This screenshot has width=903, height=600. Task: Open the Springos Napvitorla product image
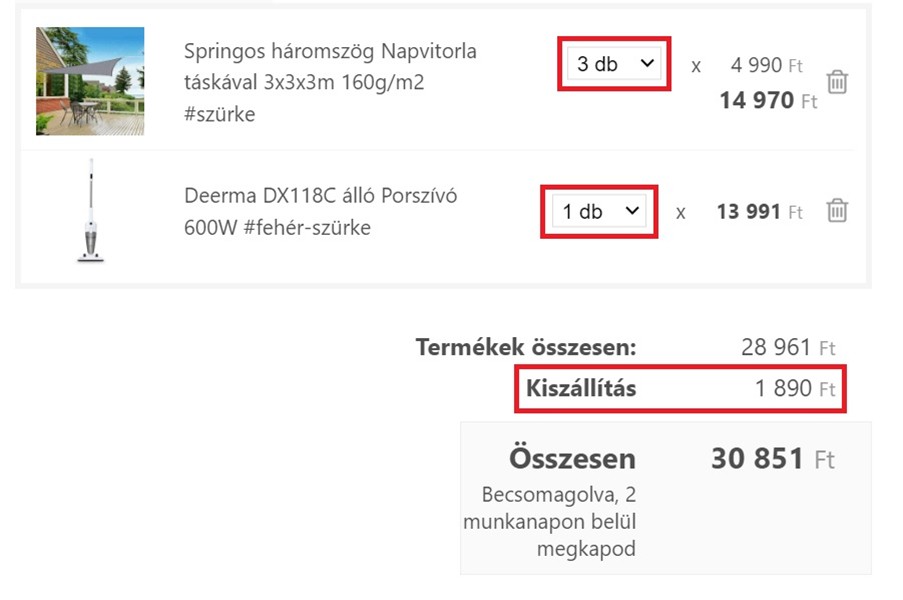click(x=90, y=81)
